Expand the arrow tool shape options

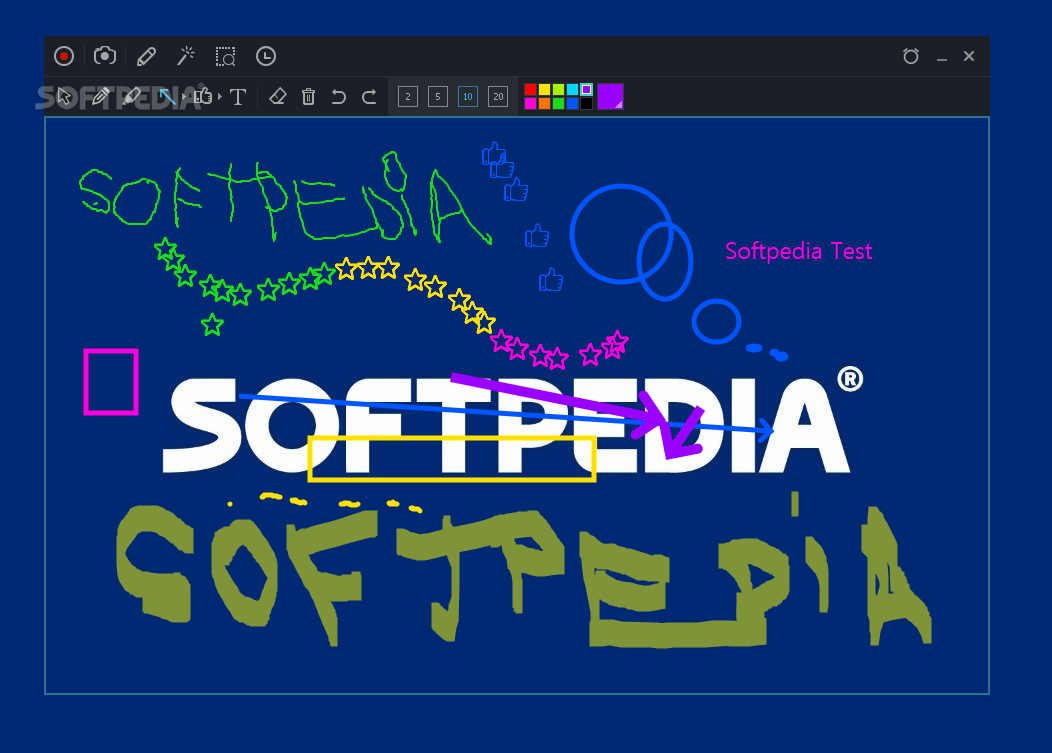184,97
